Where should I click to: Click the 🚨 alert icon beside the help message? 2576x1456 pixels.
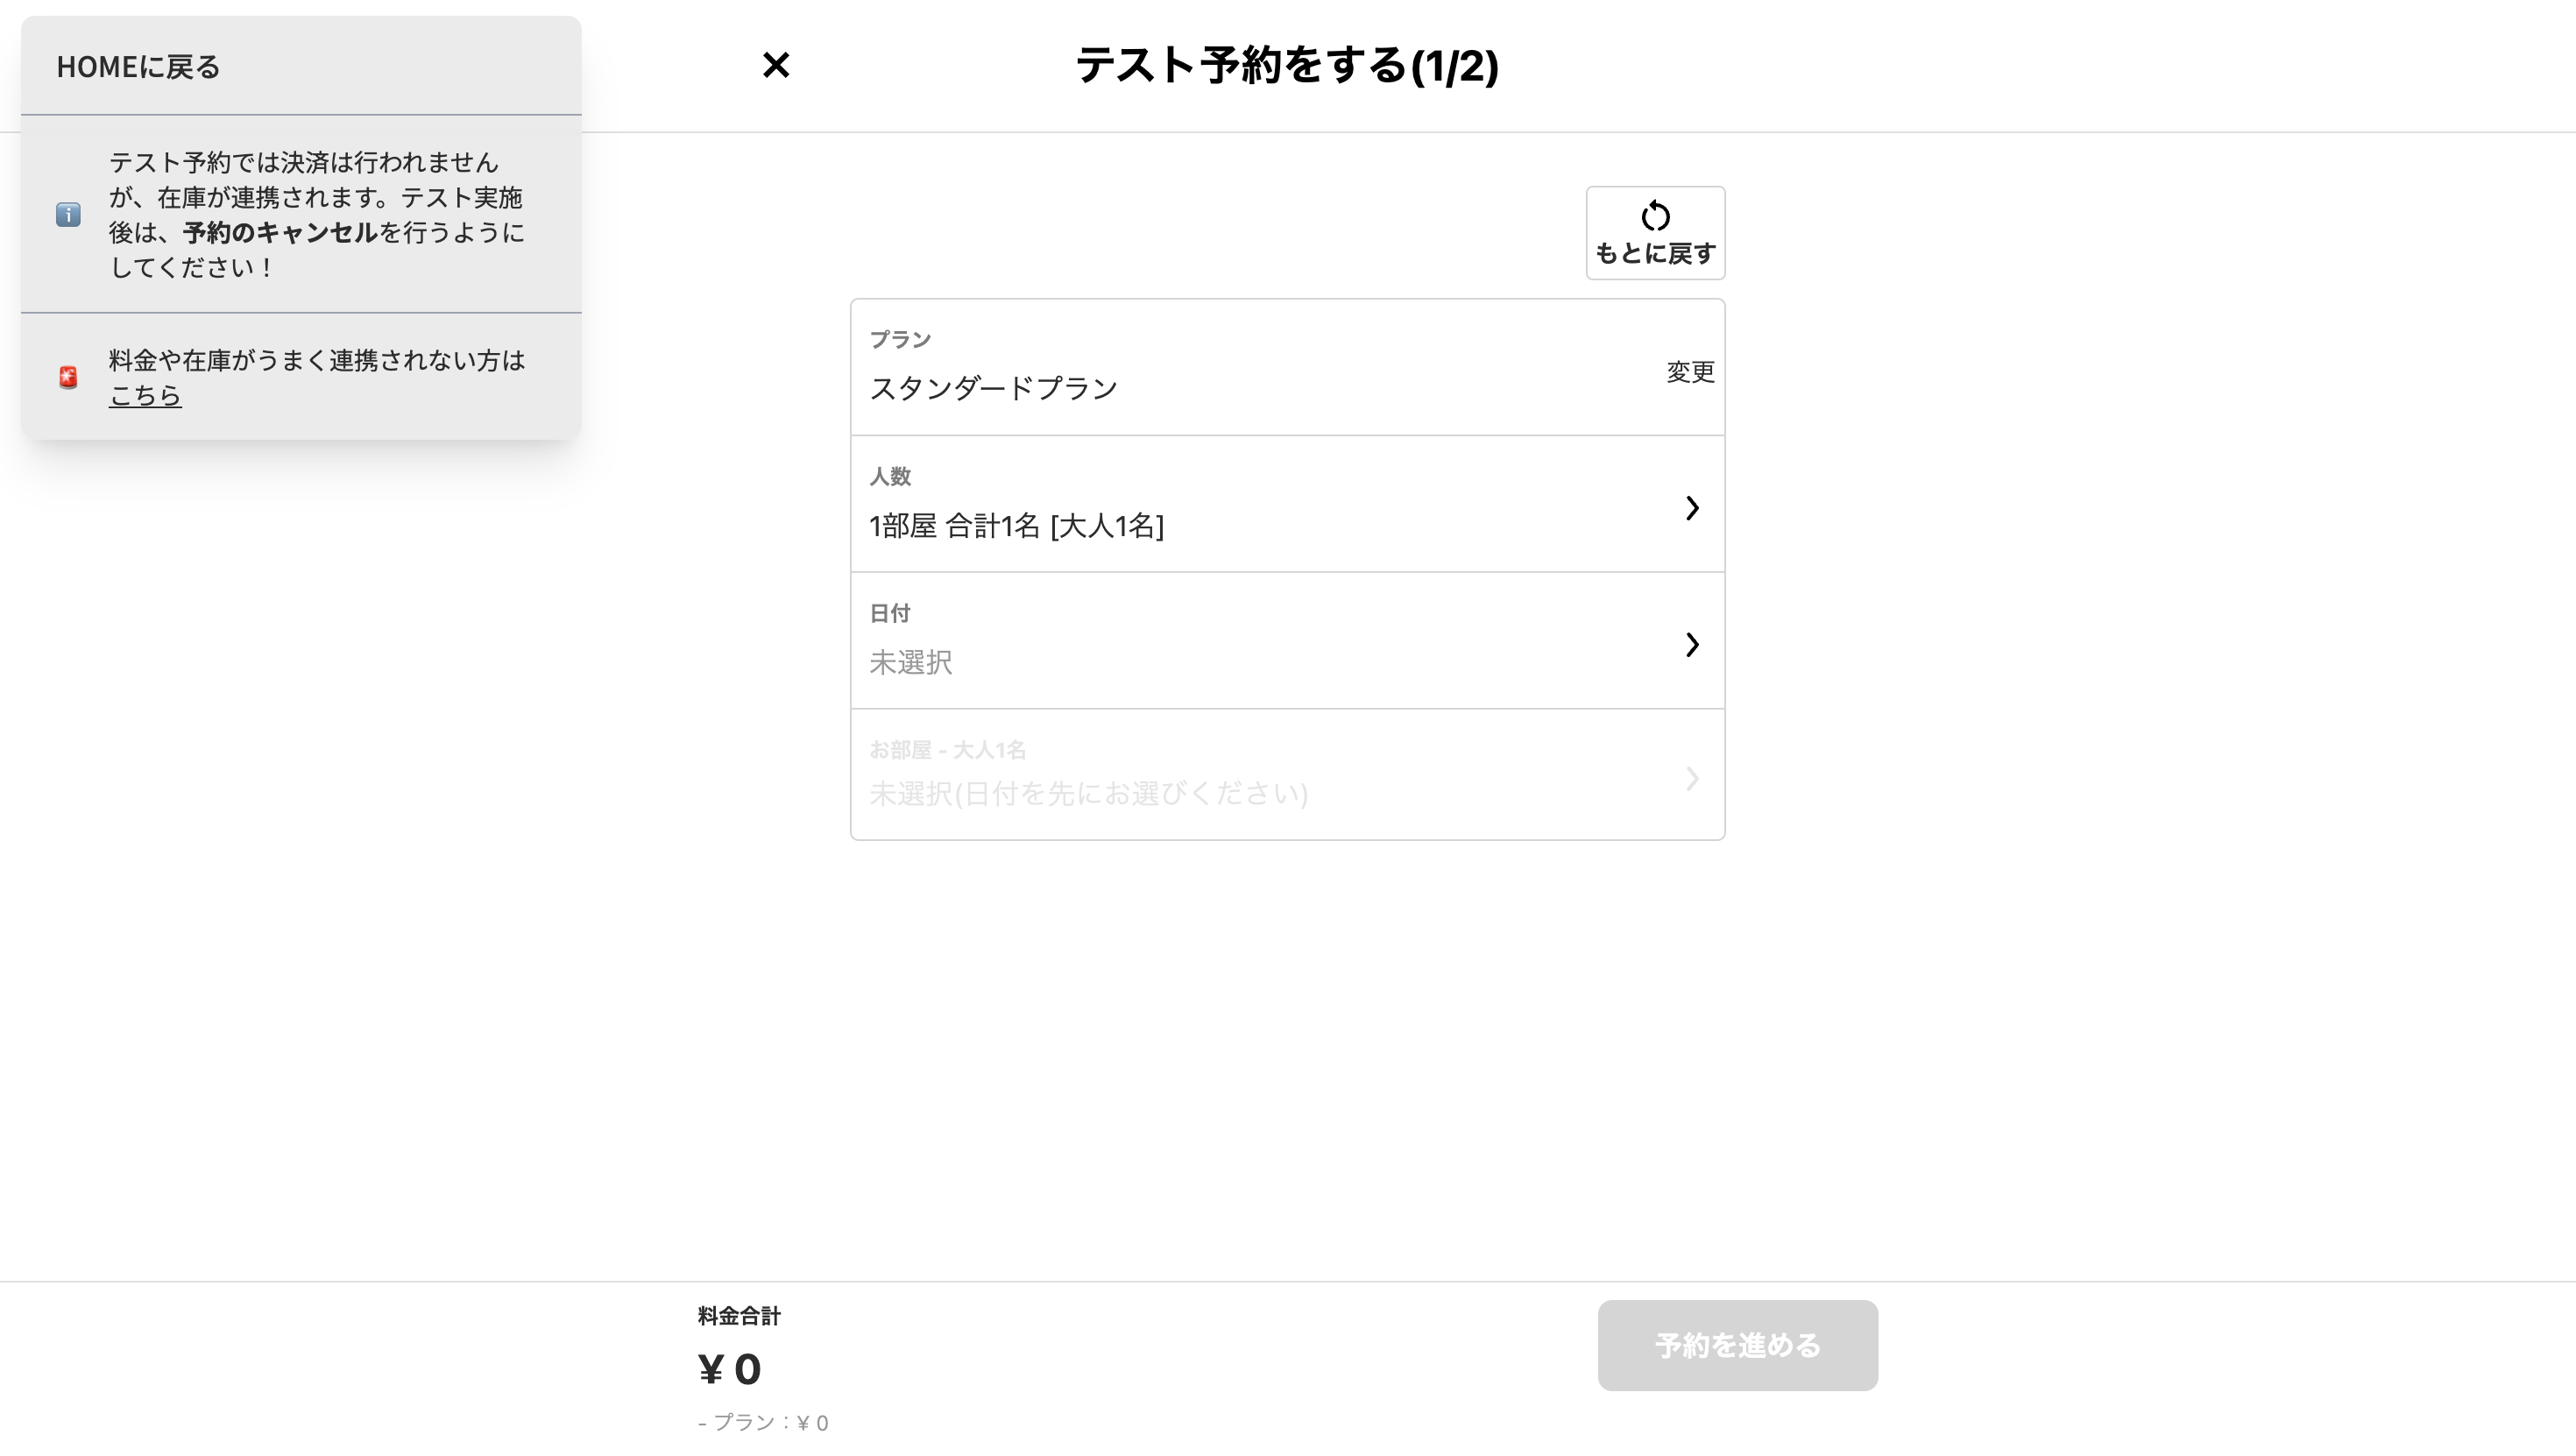tap(67, 377)
